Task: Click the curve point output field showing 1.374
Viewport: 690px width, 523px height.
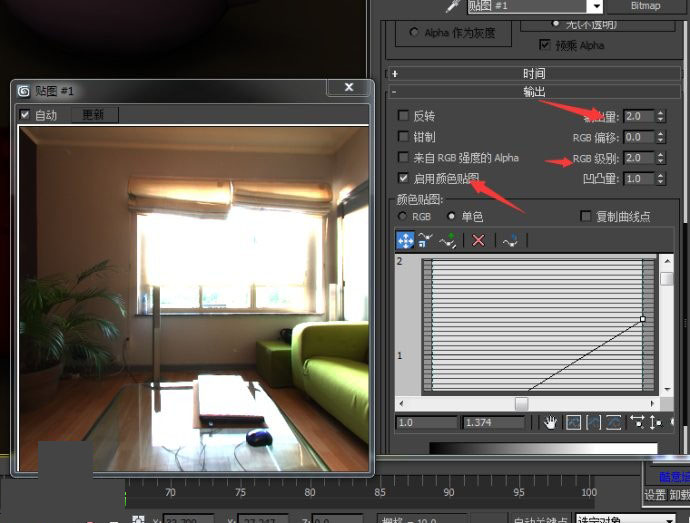Action: (493, 423)
